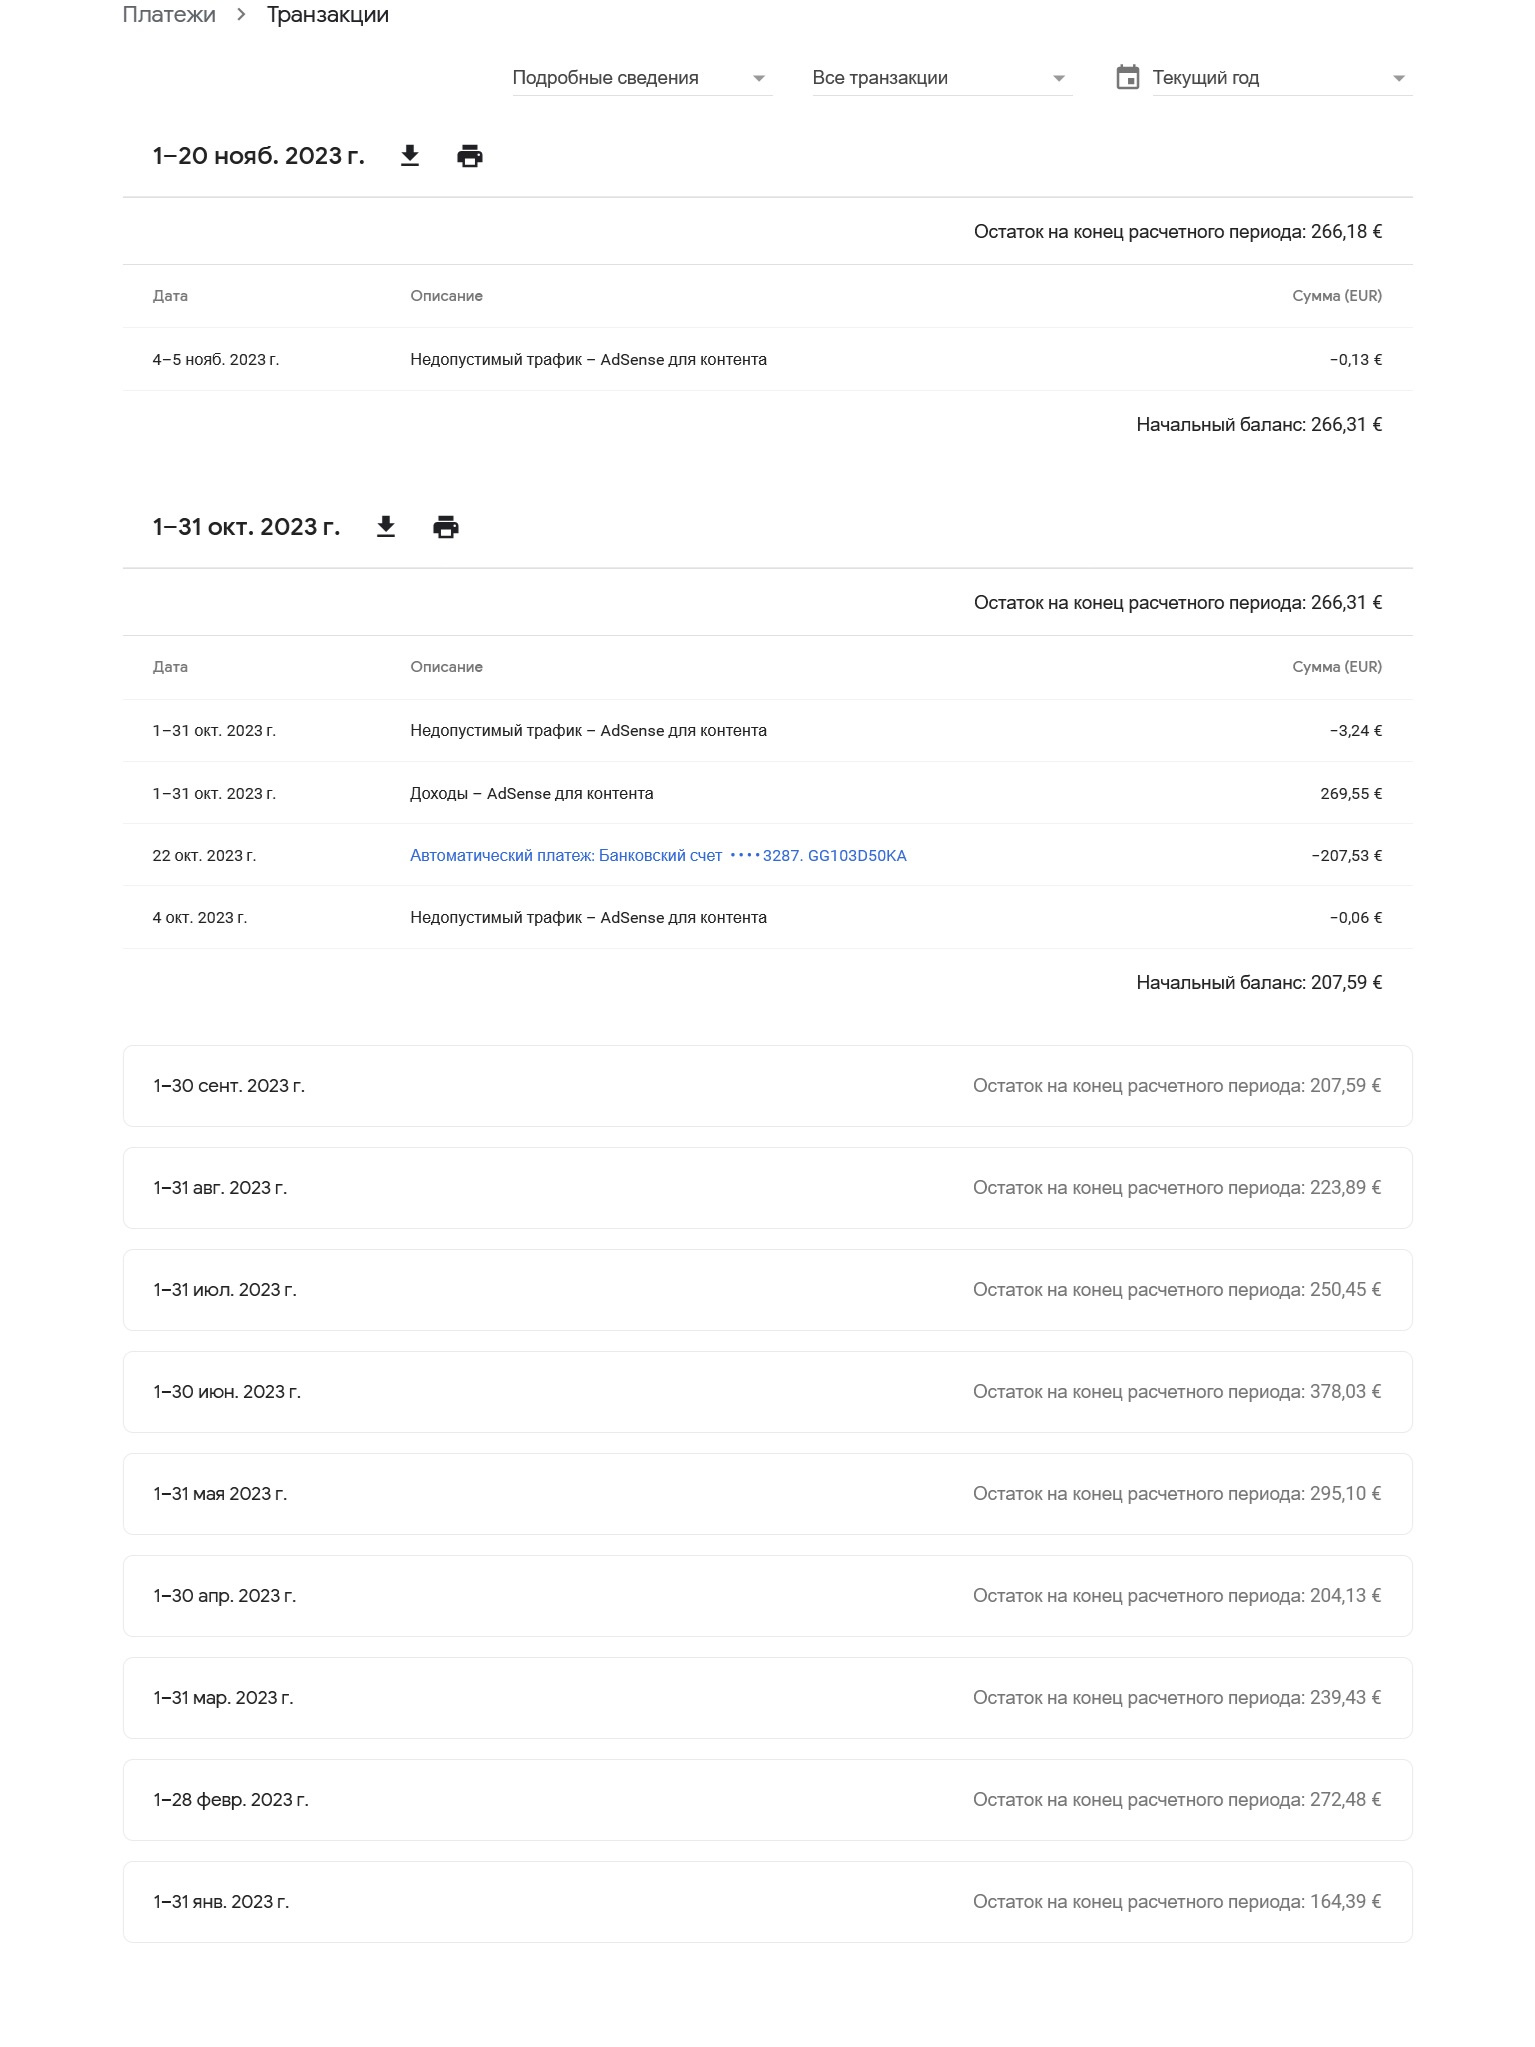Expand the 1–31 июл. 2023 period
This screenshot has width=1535, height=2047.
[x=768, y=1290]
